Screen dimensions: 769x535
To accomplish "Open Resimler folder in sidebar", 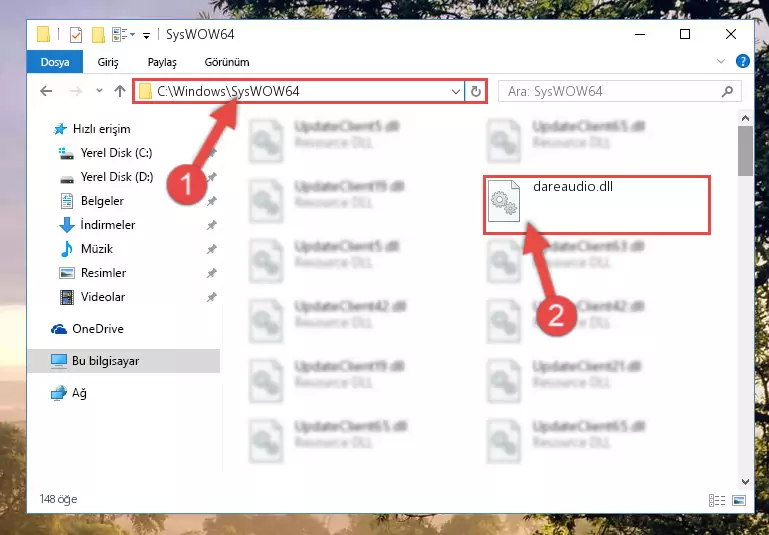I will (x=103, y=273).
